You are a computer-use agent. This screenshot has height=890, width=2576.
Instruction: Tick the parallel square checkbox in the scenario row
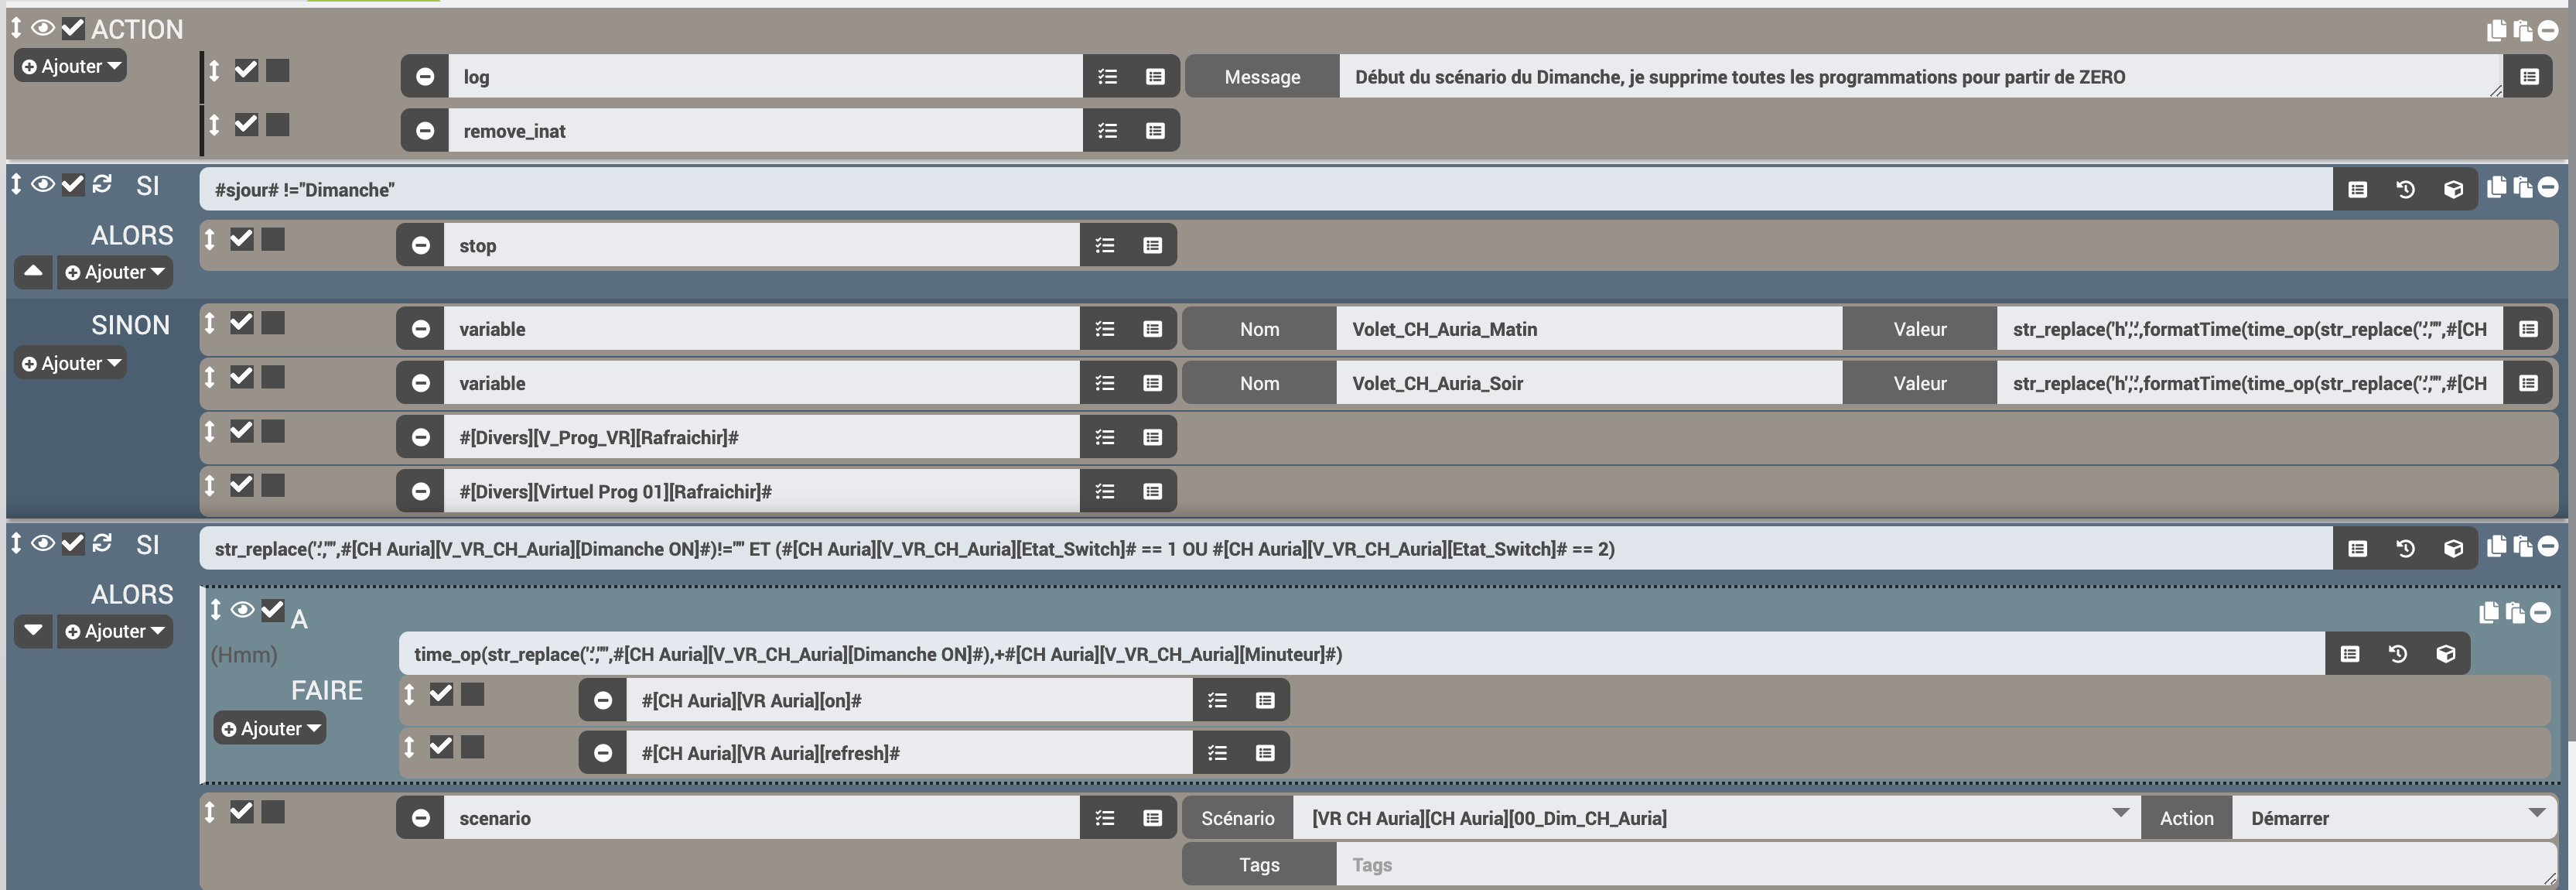(273, 811)
